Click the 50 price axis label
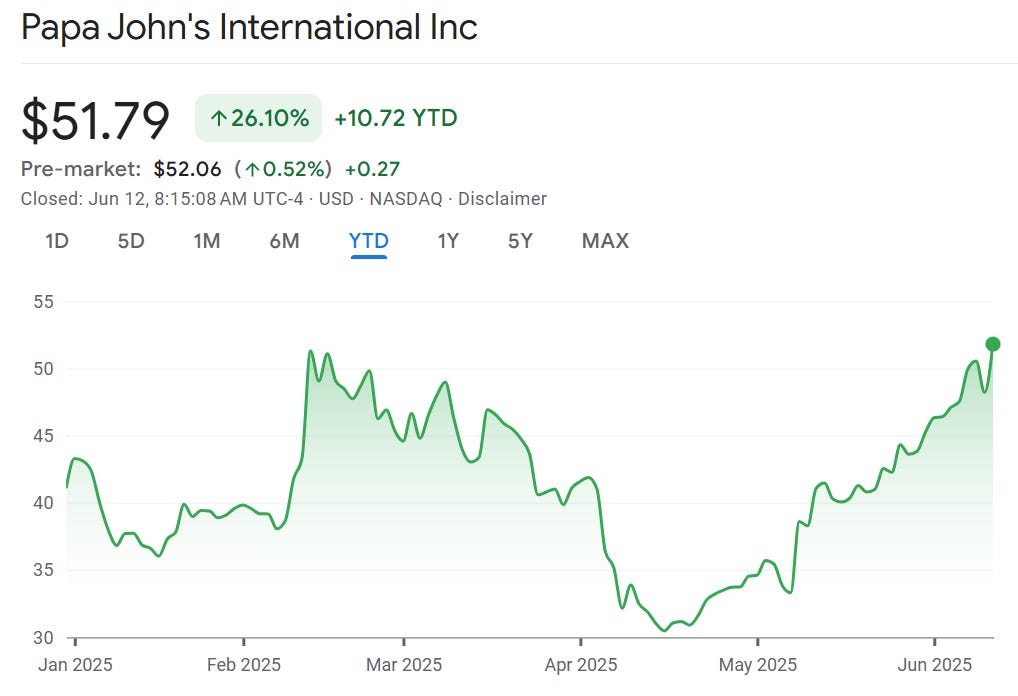The height and width of the screenshot is (696, 1018). 43,369
